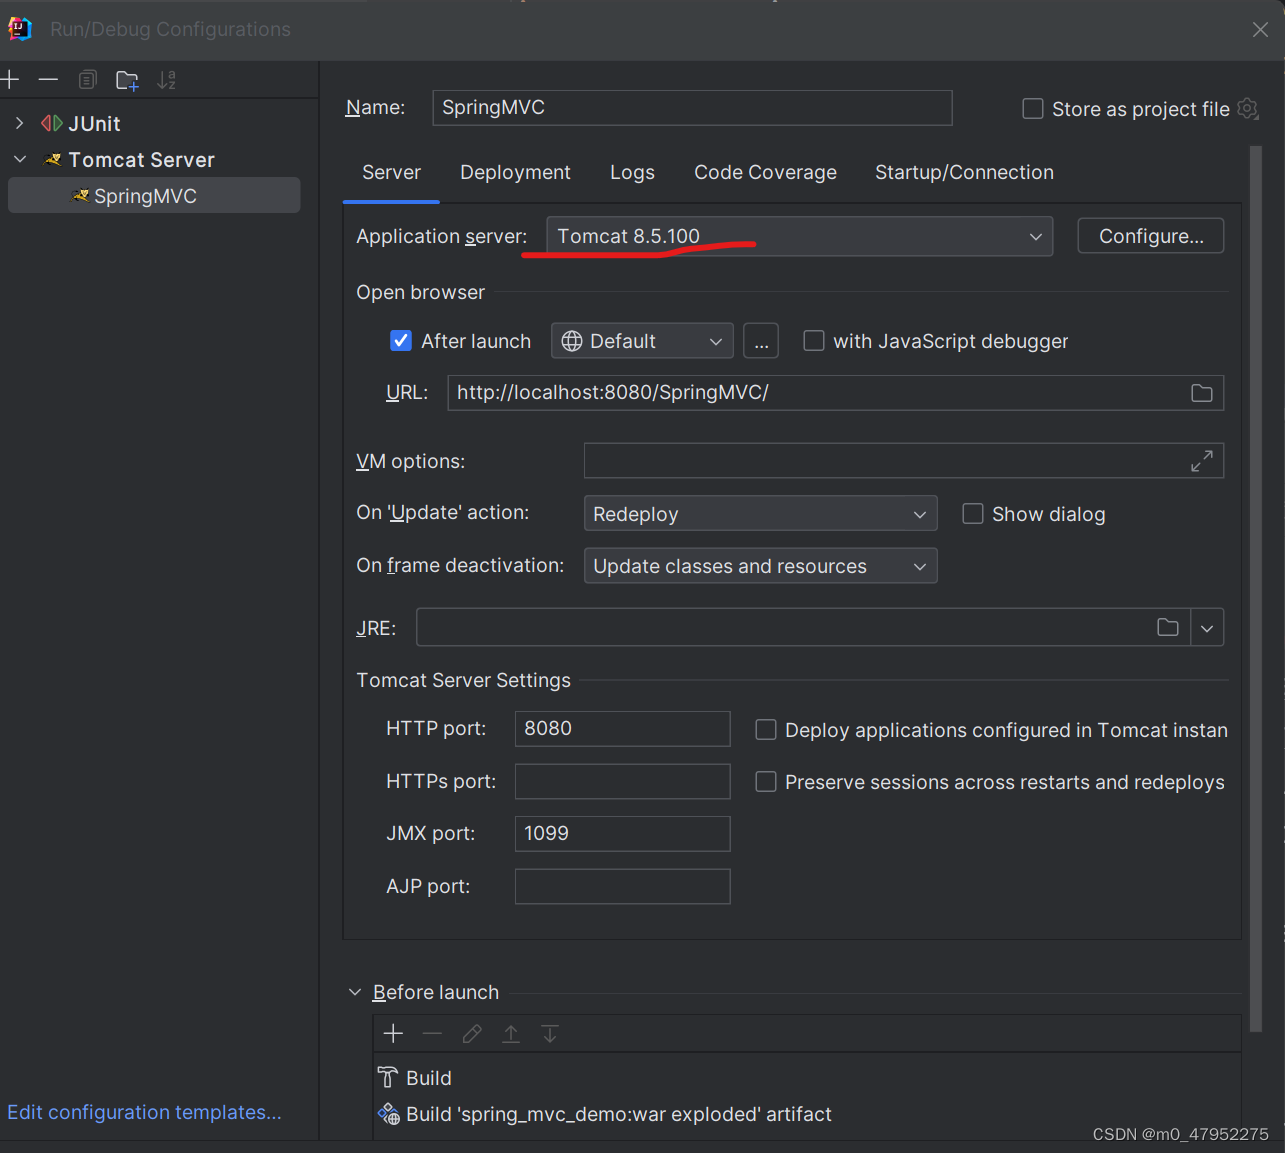
Task: Create a new configuration folder
Action: 126,79
